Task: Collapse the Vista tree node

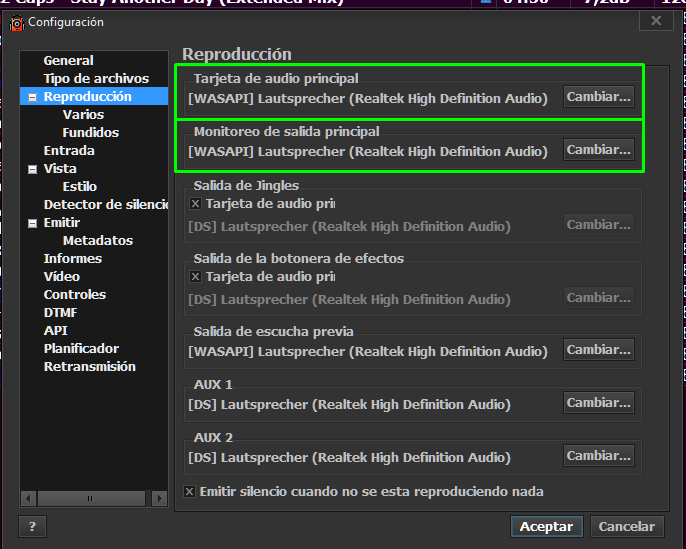Action: (x=33, y=169)
